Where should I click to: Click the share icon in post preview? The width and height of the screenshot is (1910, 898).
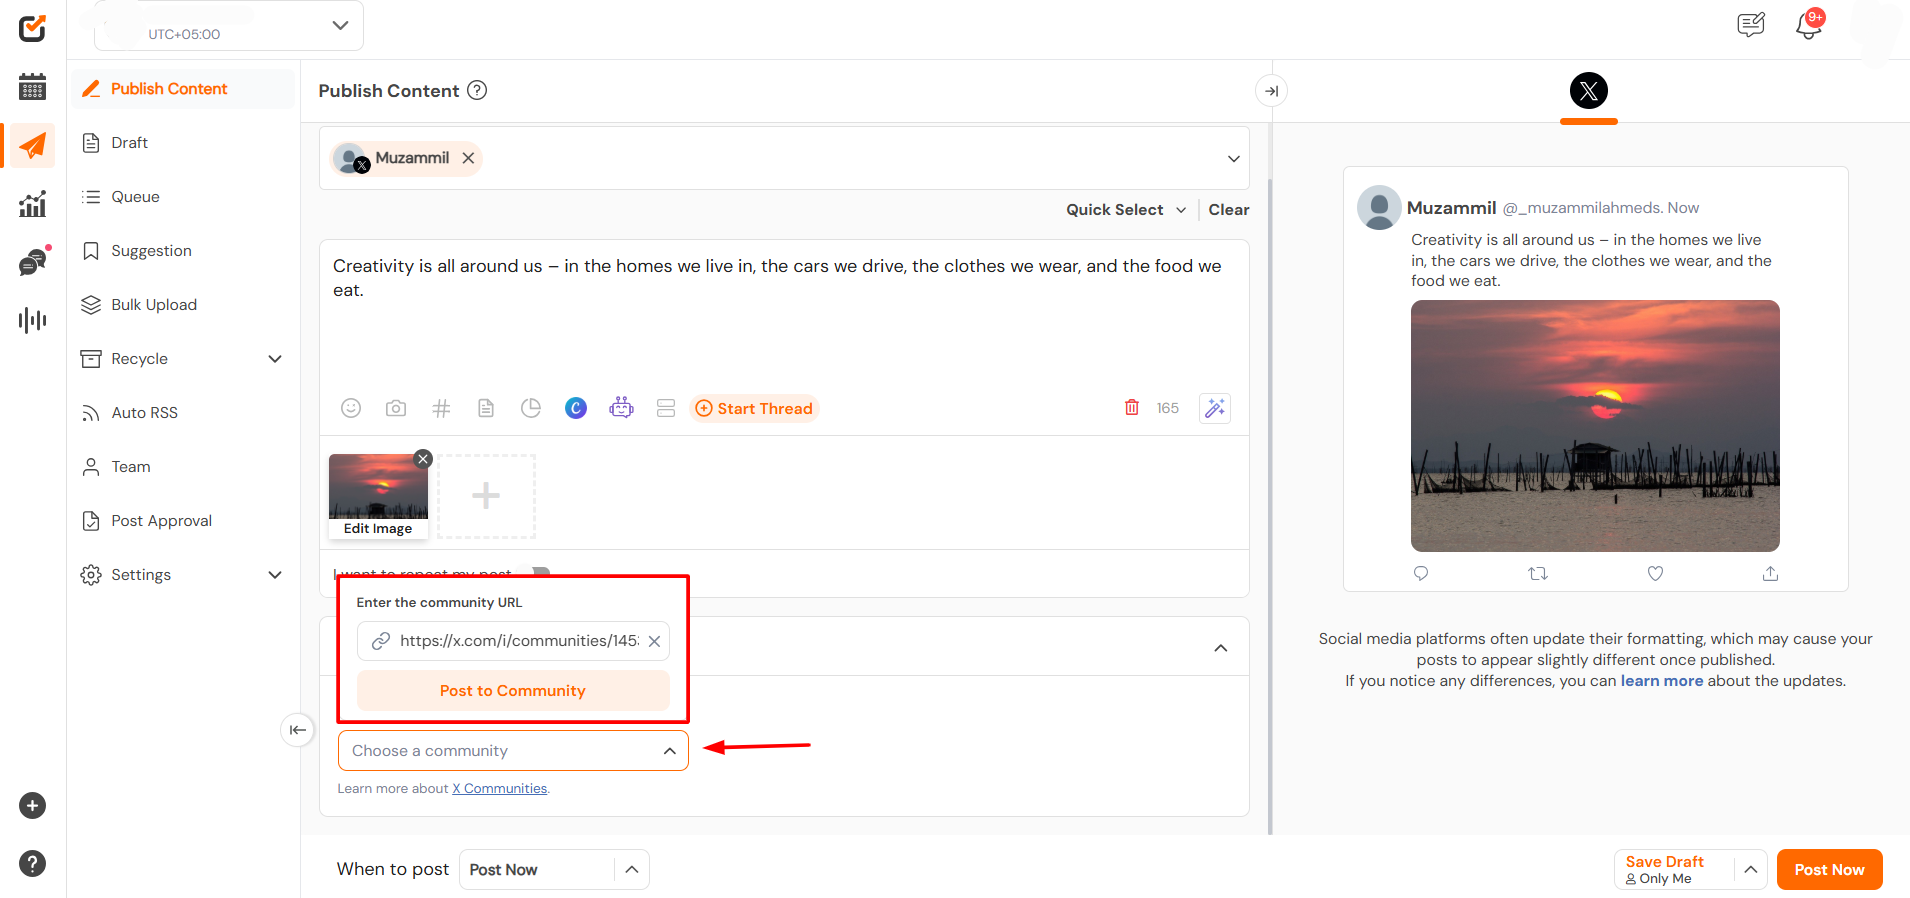1770,573
